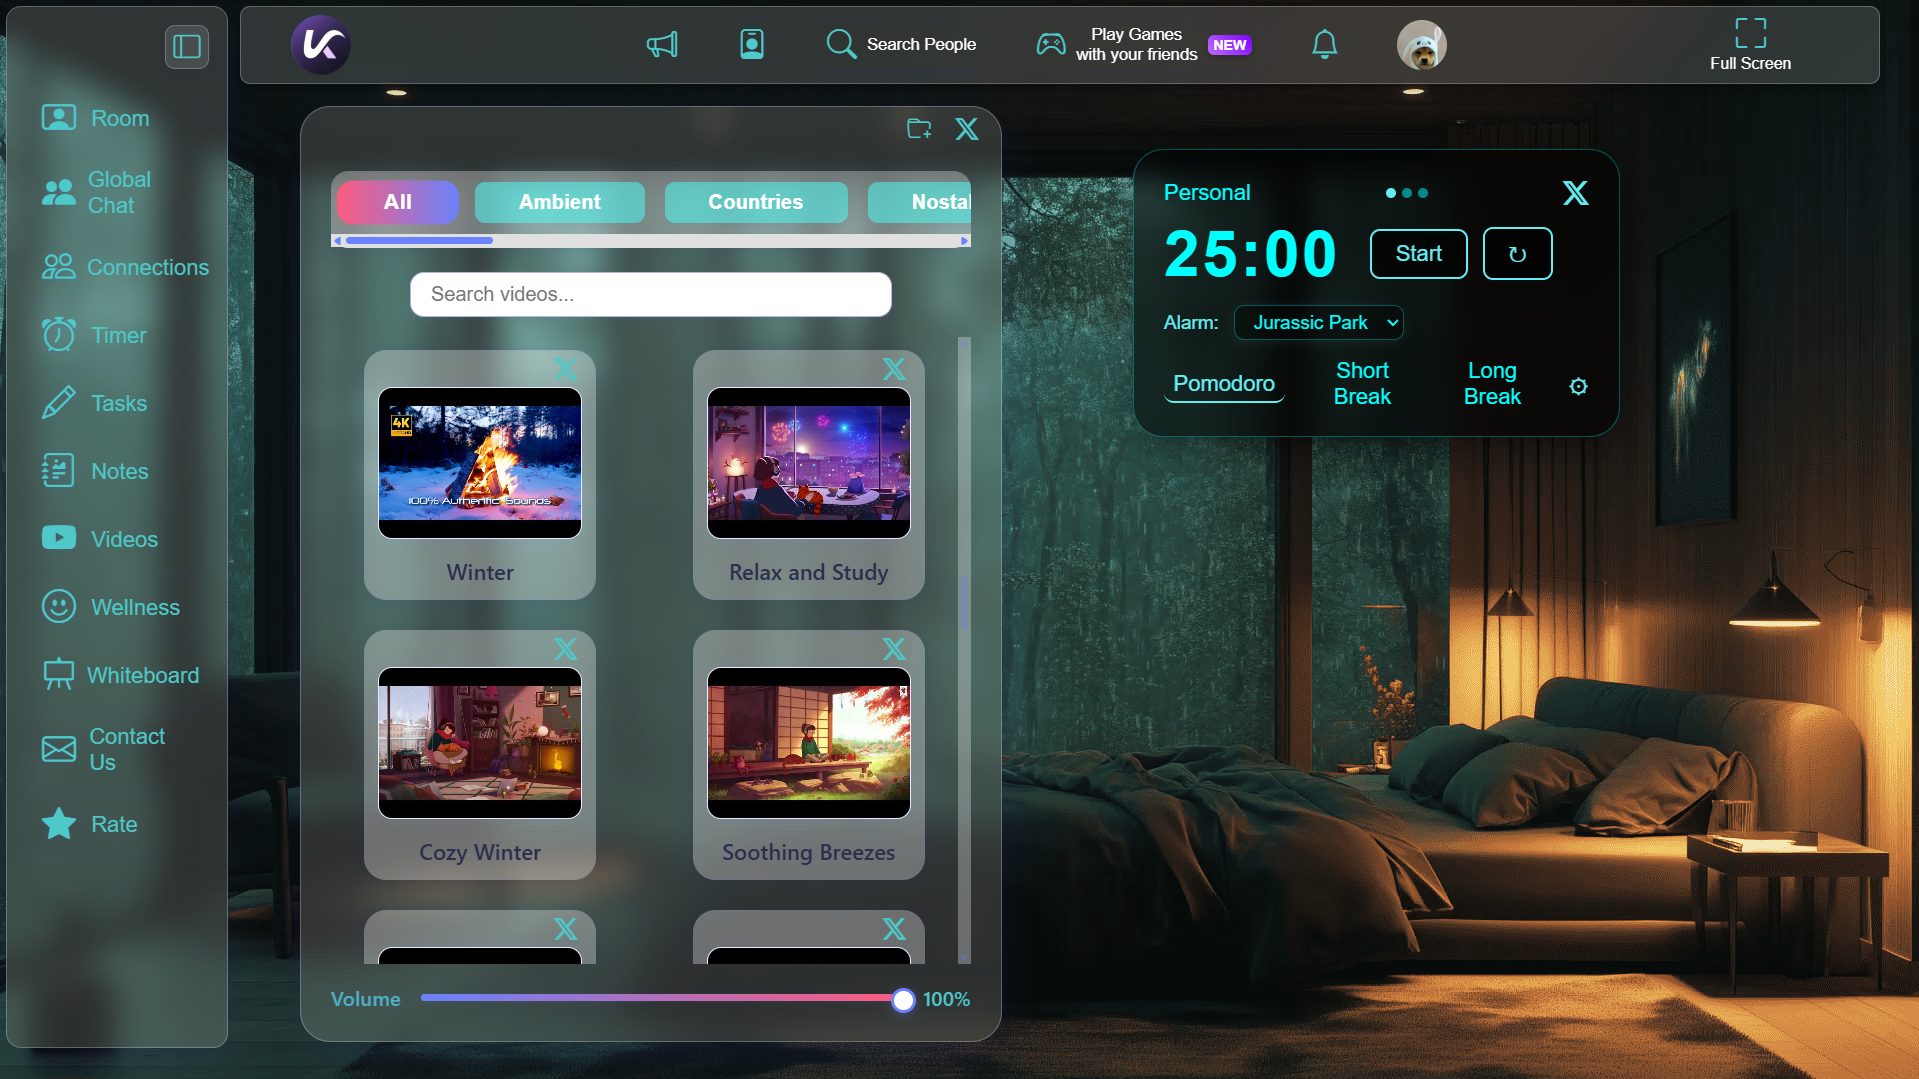Remove the Relax and Study card
Screen dimensions: 1919x1079
(894, 369)
